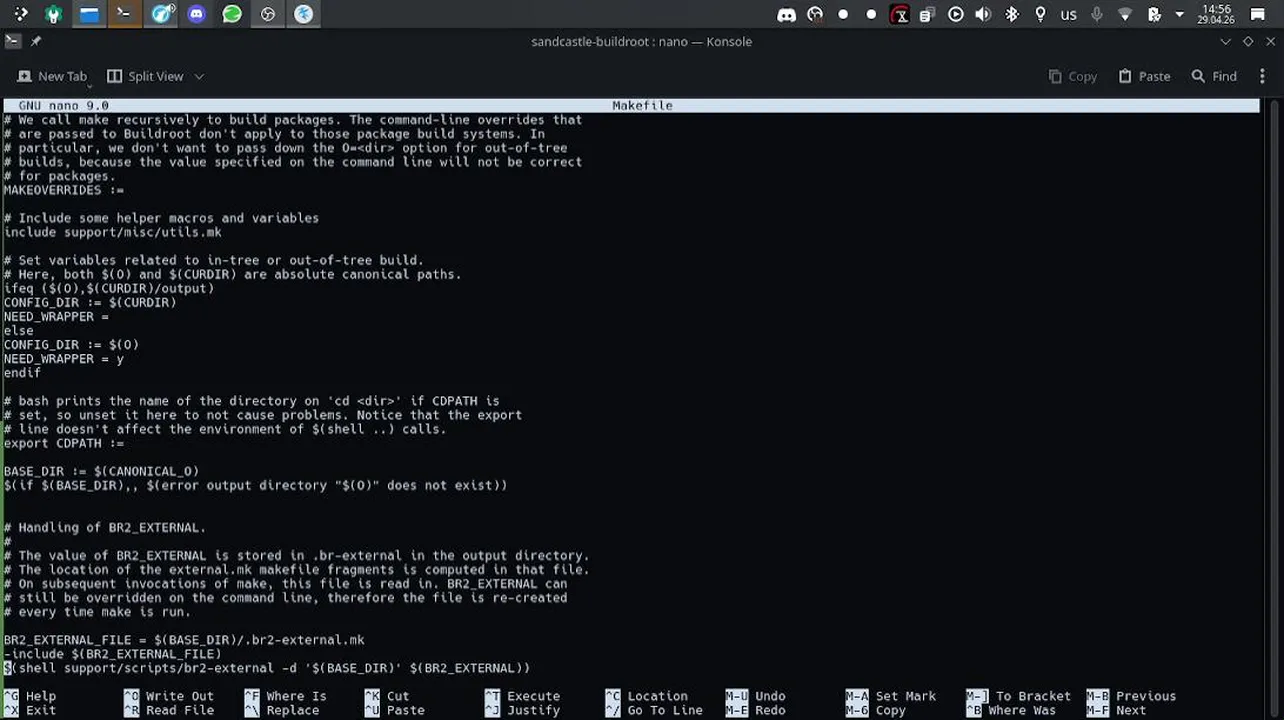This screenshot has width=1284, height=720.
Task: Toggle the pin icon in Konsole title bar
Action: pyautogui.click(x=36, y=41)
